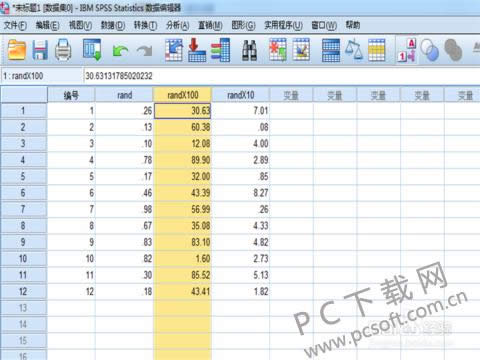Click the binoculars Find icon
The width and height of the screenshot is (480, 360).
(x=249, y=50)
